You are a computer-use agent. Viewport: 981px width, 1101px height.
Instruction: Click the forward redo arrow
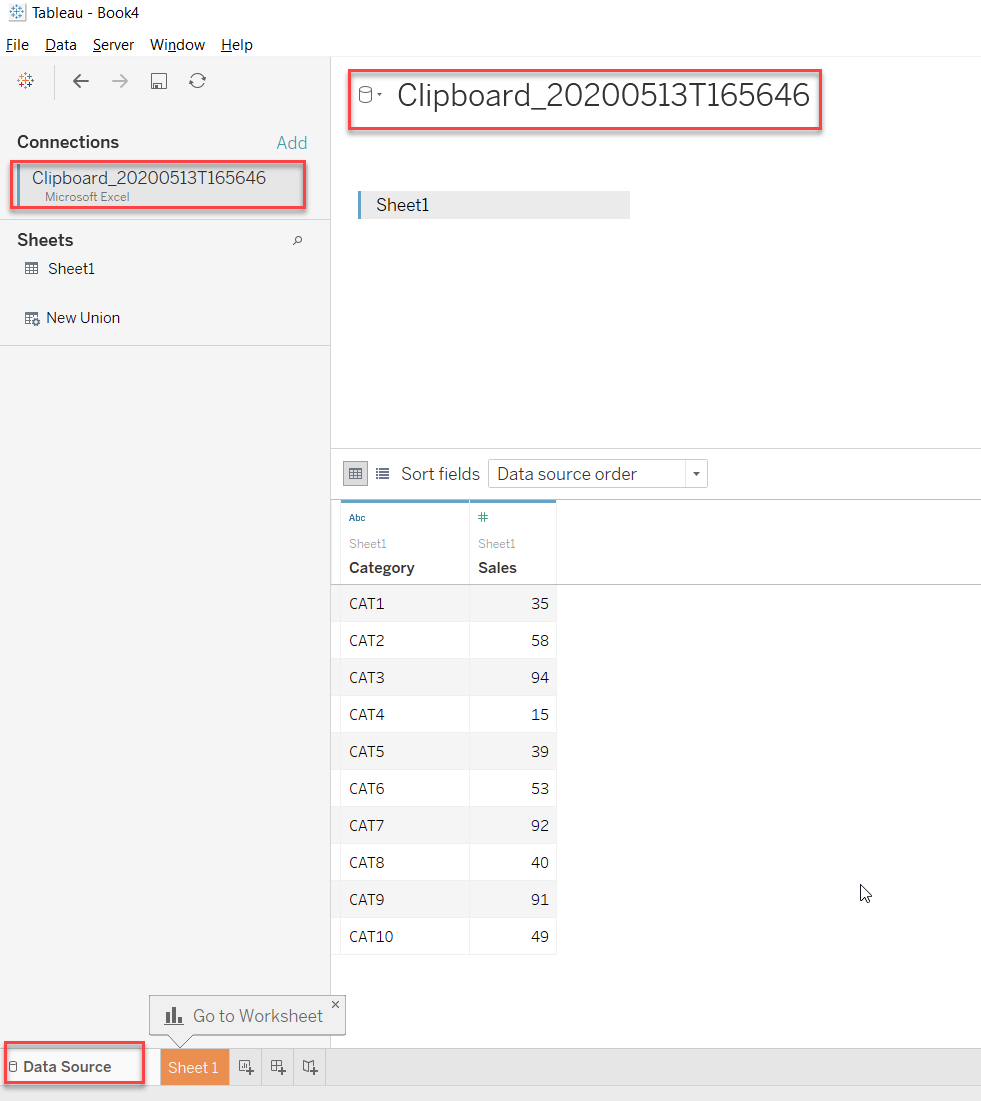point(120,81)
